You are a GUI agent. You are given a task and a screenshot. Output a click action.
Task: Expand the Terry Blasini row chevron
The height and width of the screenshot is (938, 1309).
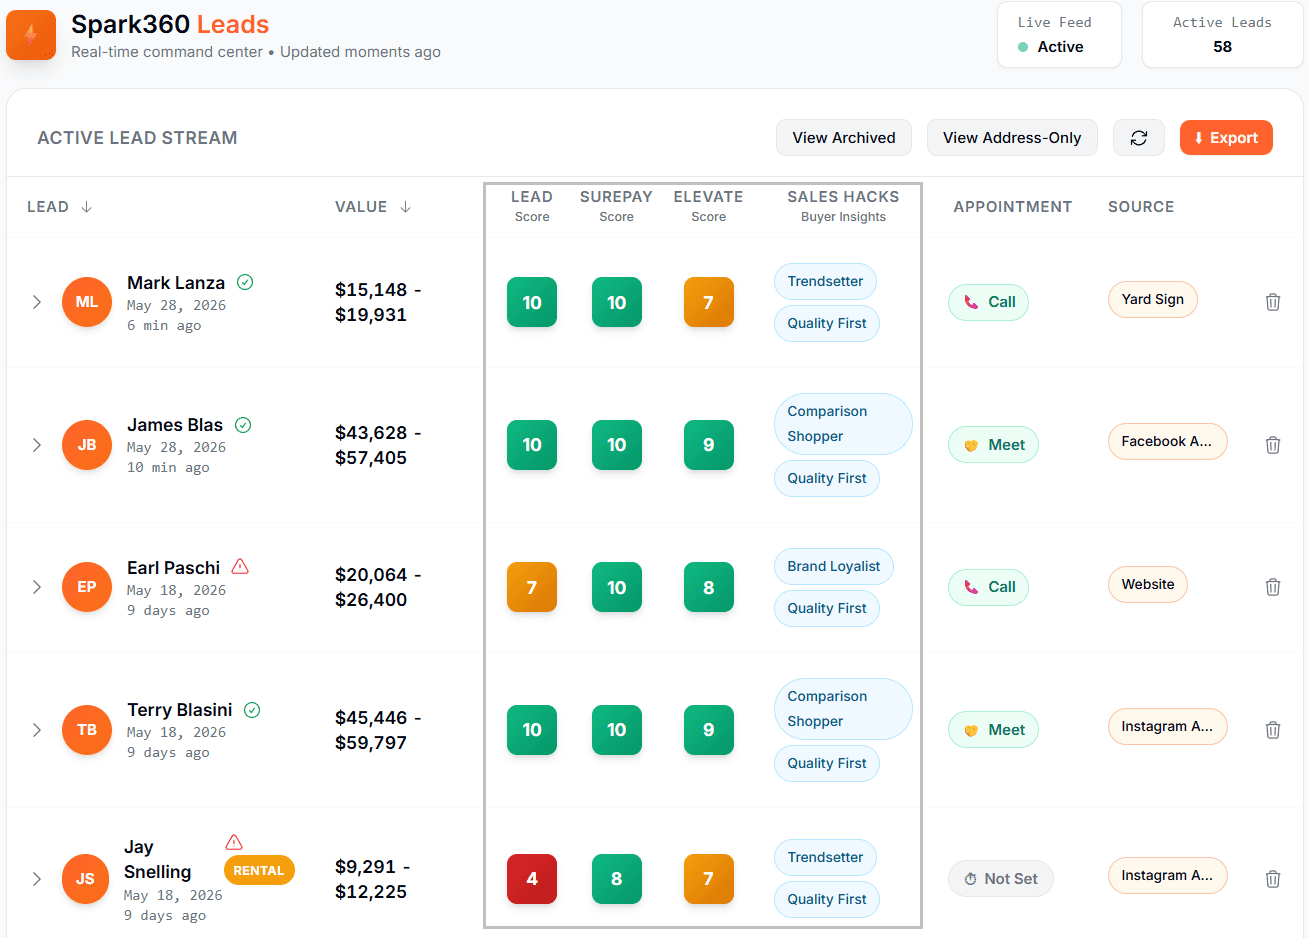(x=37, y=730)
